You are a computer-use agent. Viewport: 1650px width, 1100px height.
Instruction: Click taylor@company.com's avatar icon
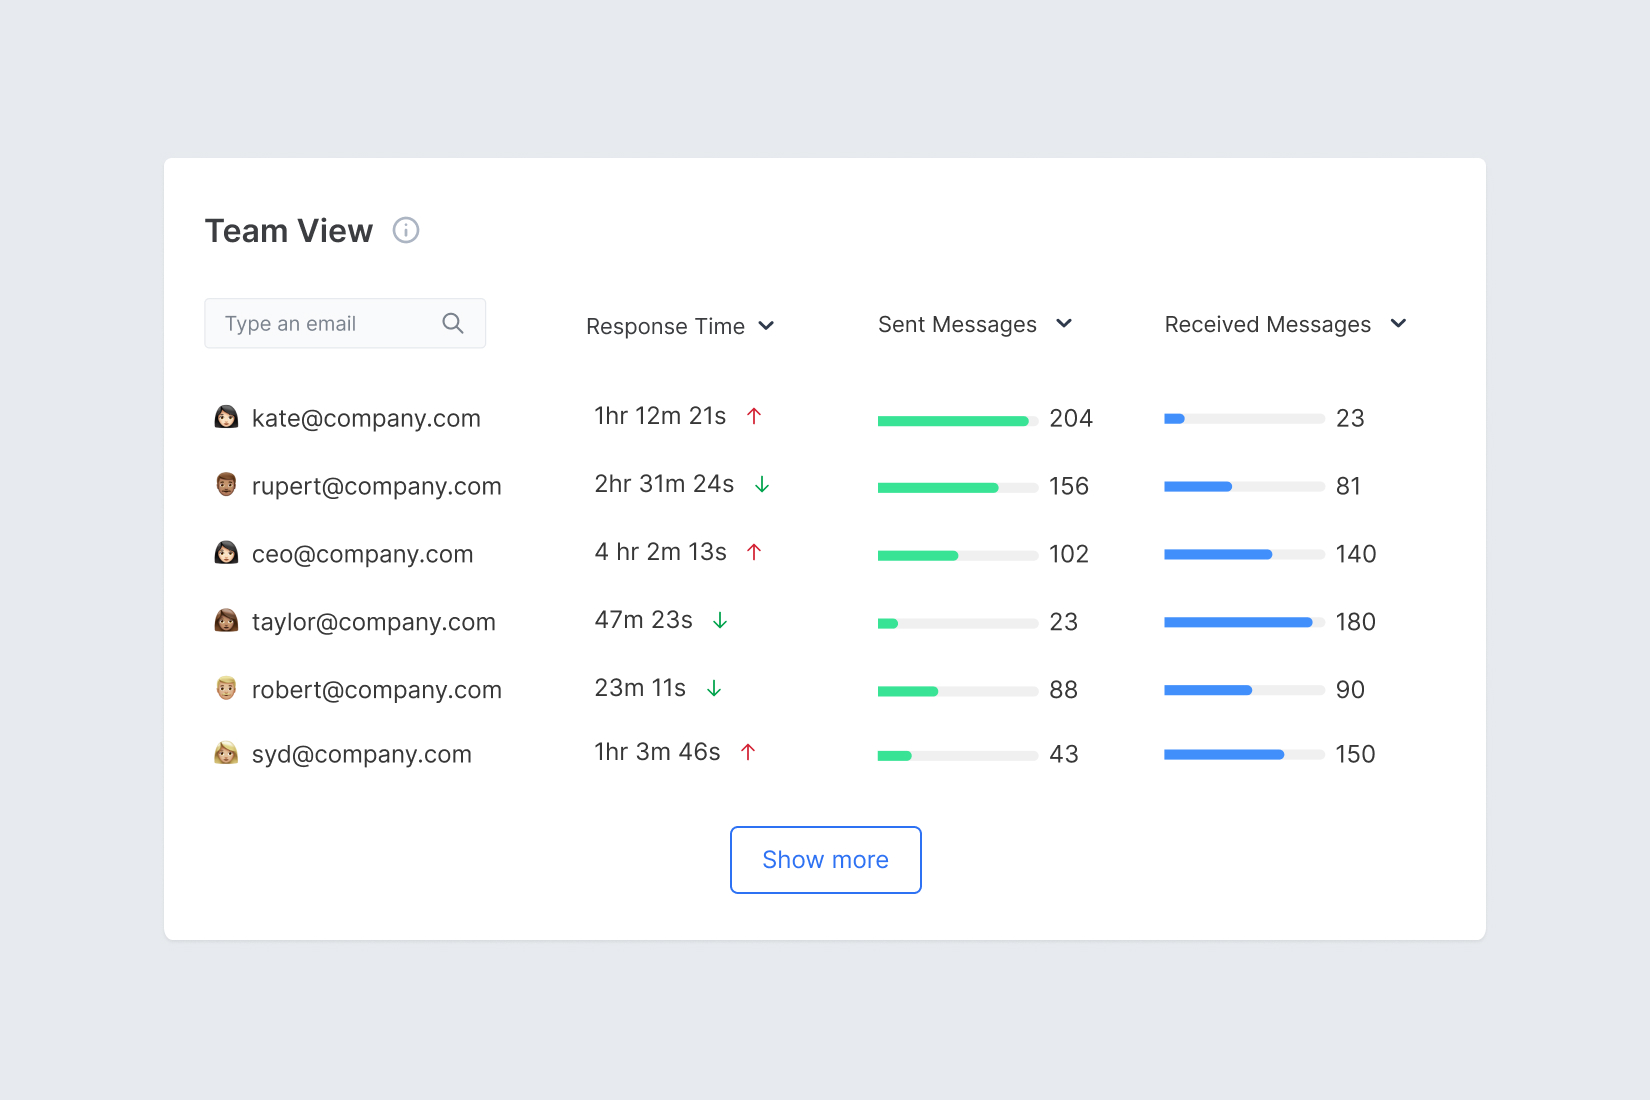[227, 621]
